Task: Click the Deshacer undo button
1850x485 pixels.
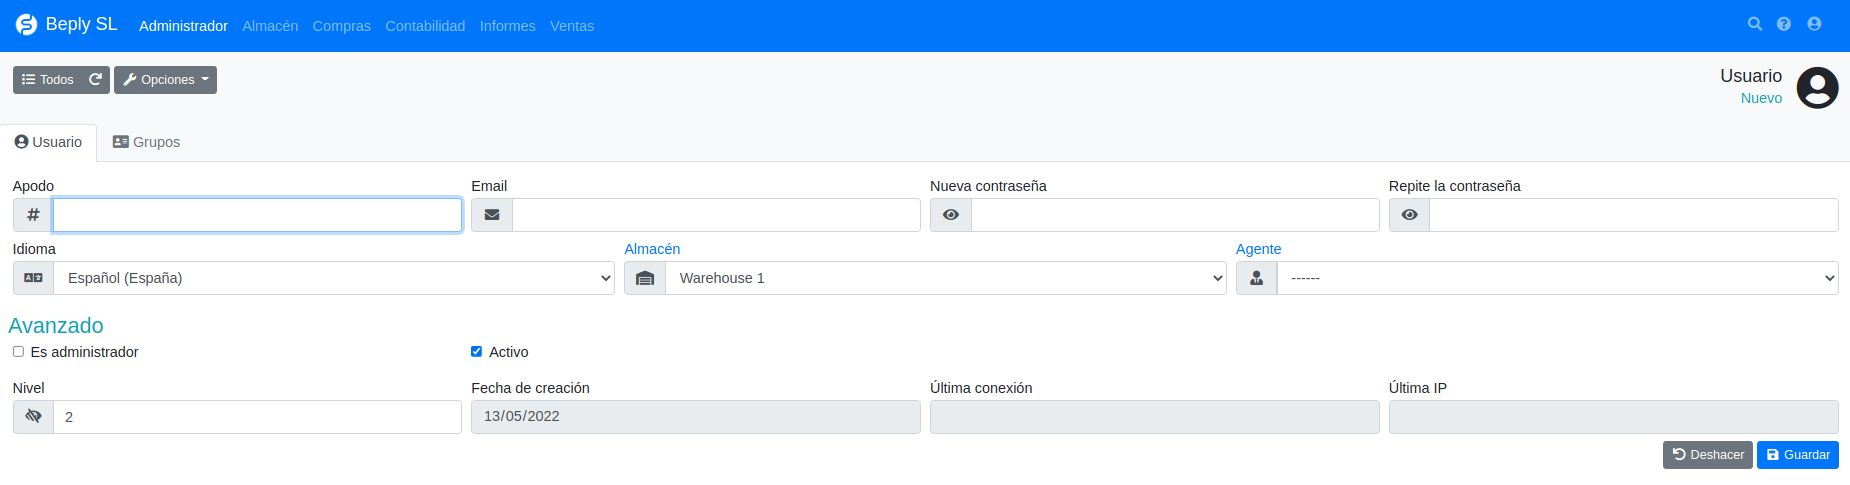Action: pyautogui.click(x=1708, y=455)
